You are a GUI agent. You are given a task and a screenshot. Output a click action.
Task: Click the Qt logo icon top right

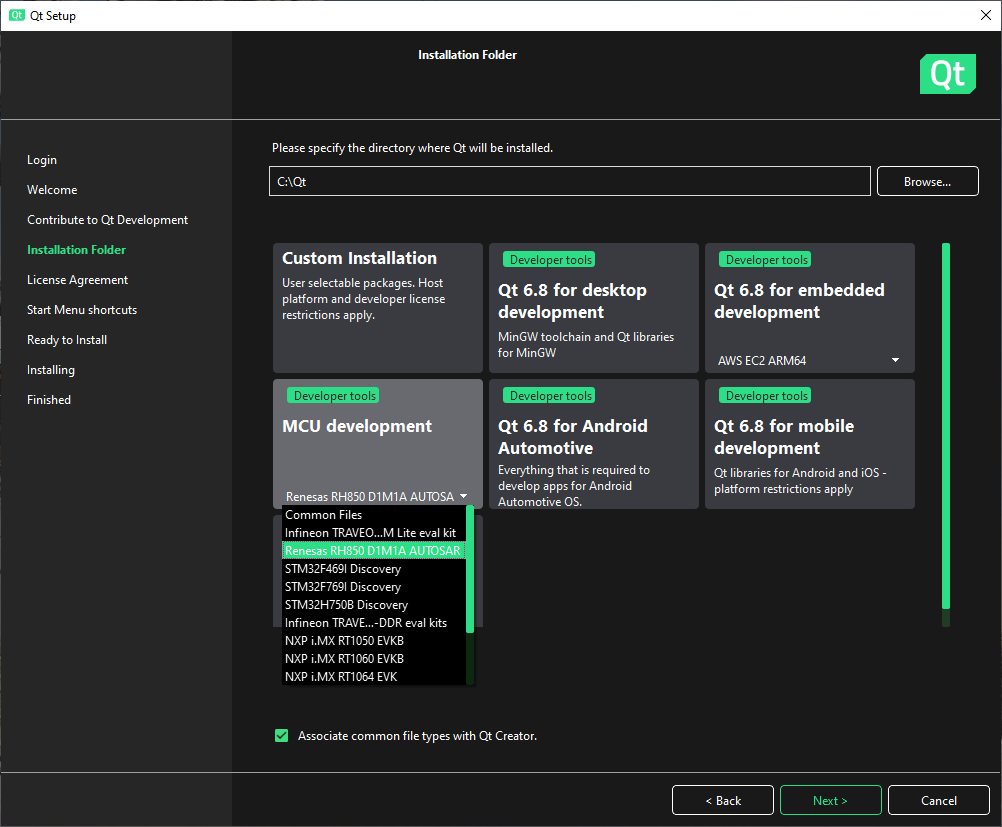click(946, 73)
